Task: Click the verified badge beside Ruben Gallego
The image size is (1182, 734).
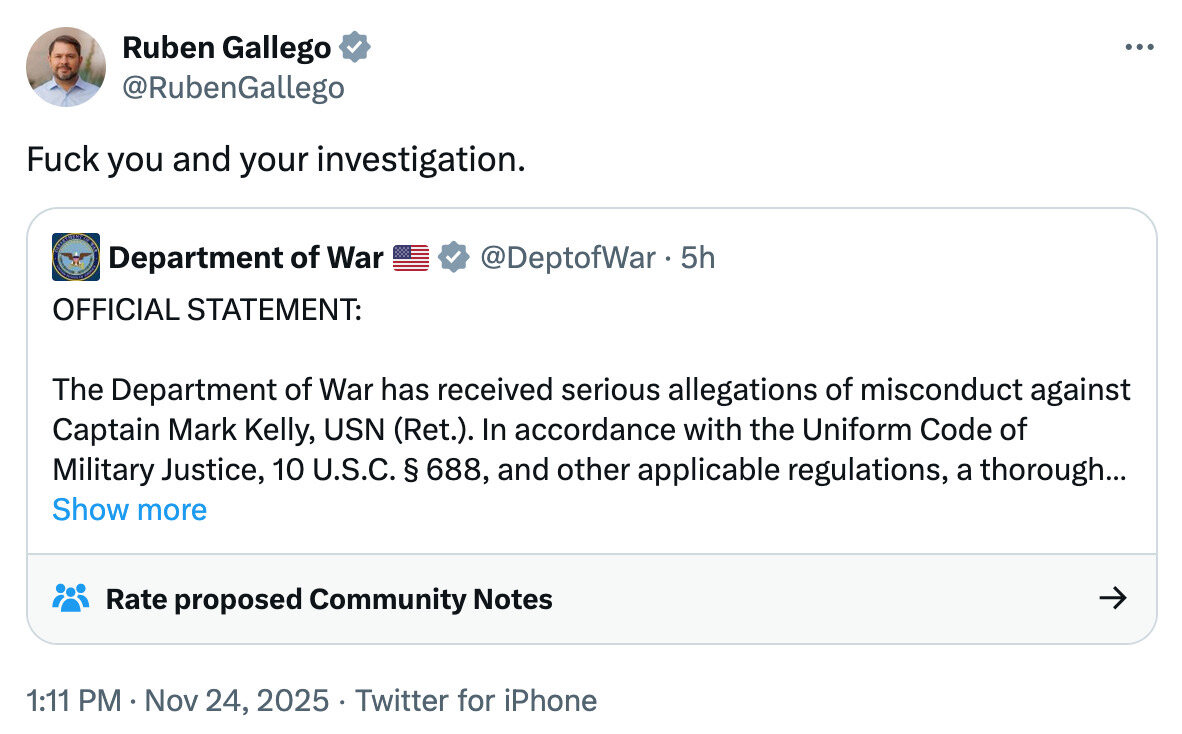Action: pyautogui.click(x=356, y=47)
